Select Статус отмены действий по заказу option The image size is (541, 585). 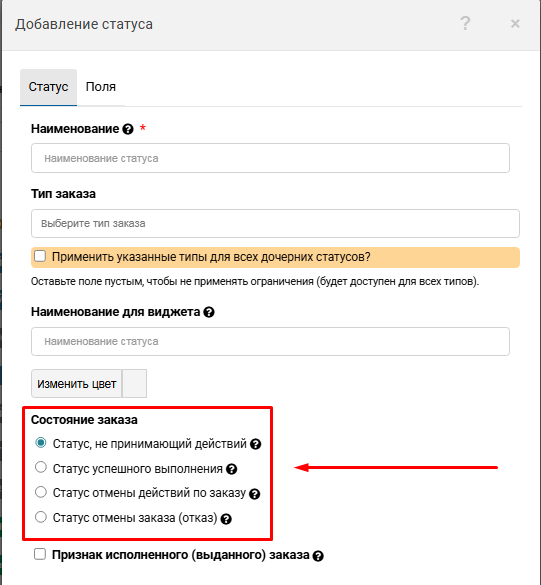(41, 492)
